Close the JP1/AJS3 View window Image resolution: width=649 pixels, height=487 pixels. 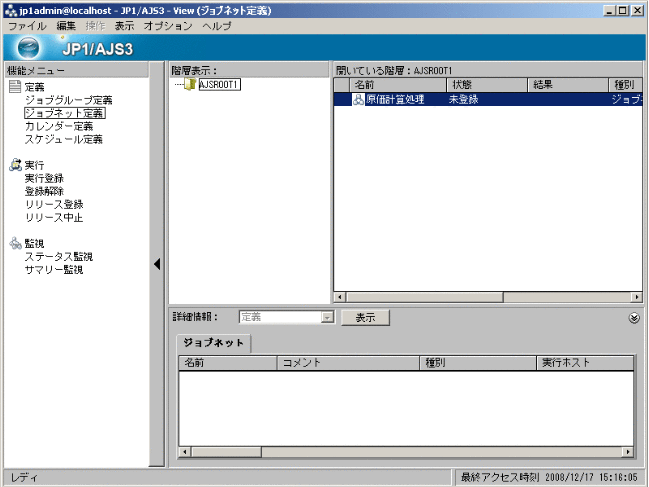637,10
